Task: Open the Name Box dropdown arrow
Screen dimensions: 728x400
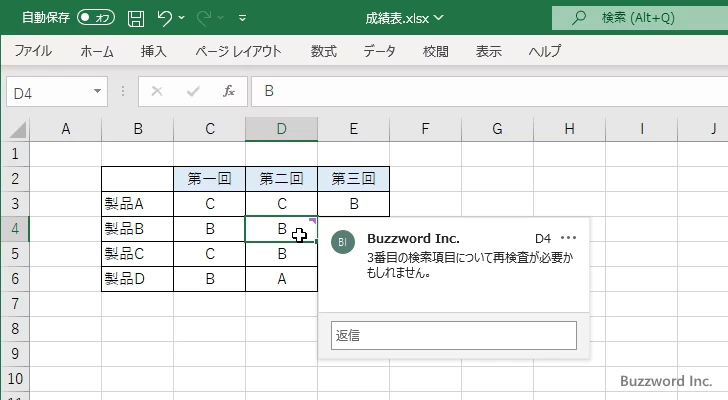Action: pyautogui.click(x=97, y=91)
